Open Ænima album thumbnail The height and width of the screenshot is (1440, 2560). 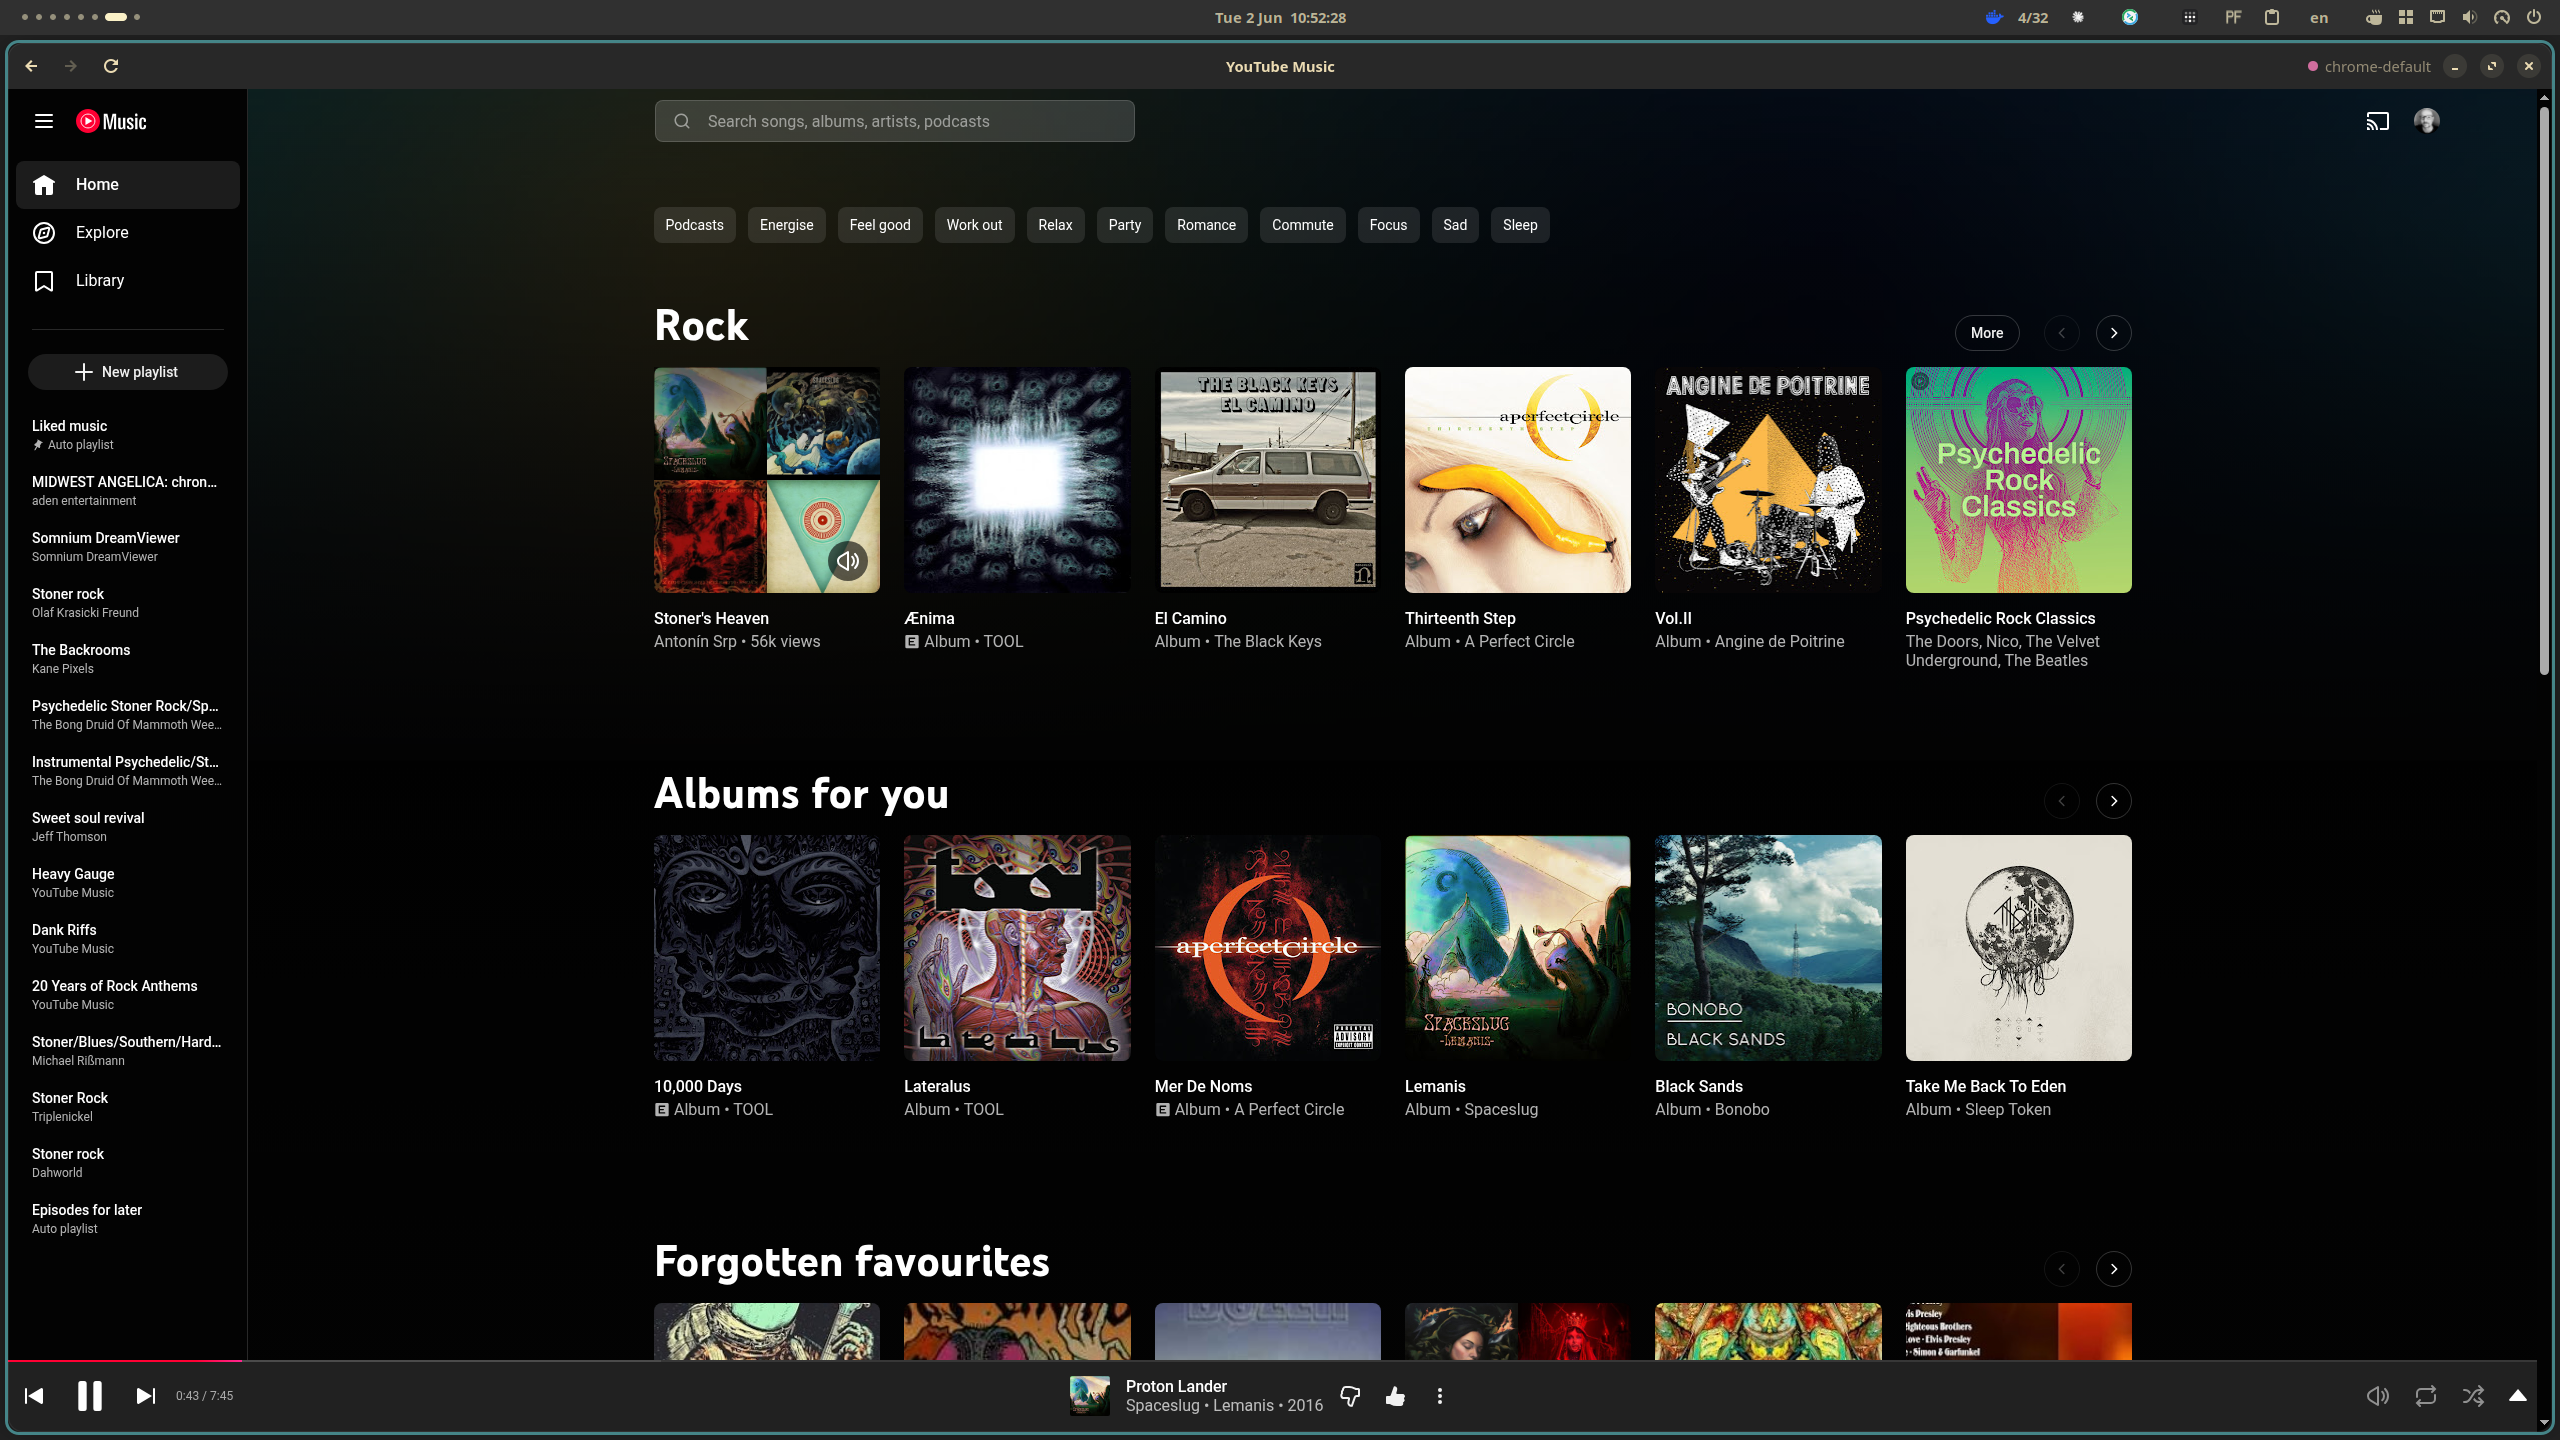coord(1017,480)
